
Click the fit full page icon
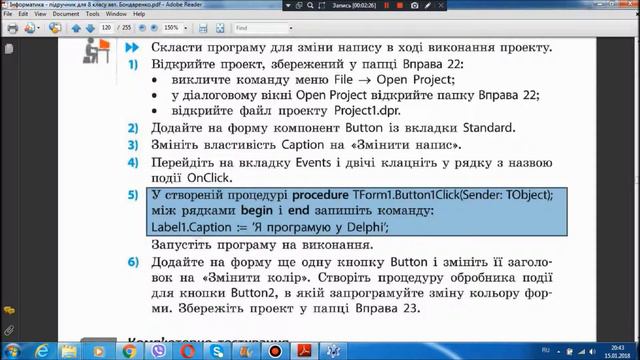(x=220, y=28)
